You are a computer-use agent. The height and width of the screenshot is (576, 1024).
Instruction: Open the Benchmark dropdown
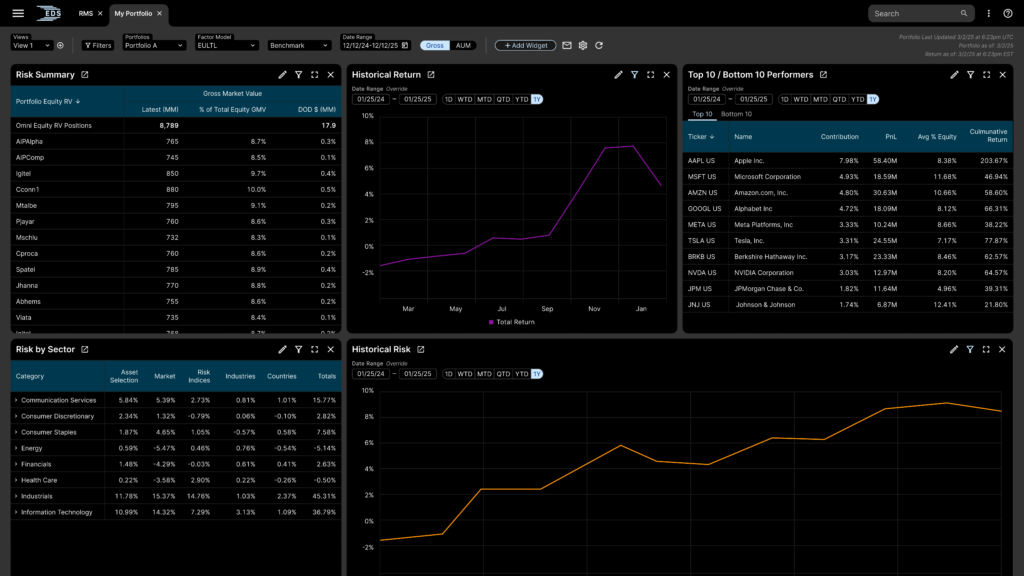pos(298,46)
